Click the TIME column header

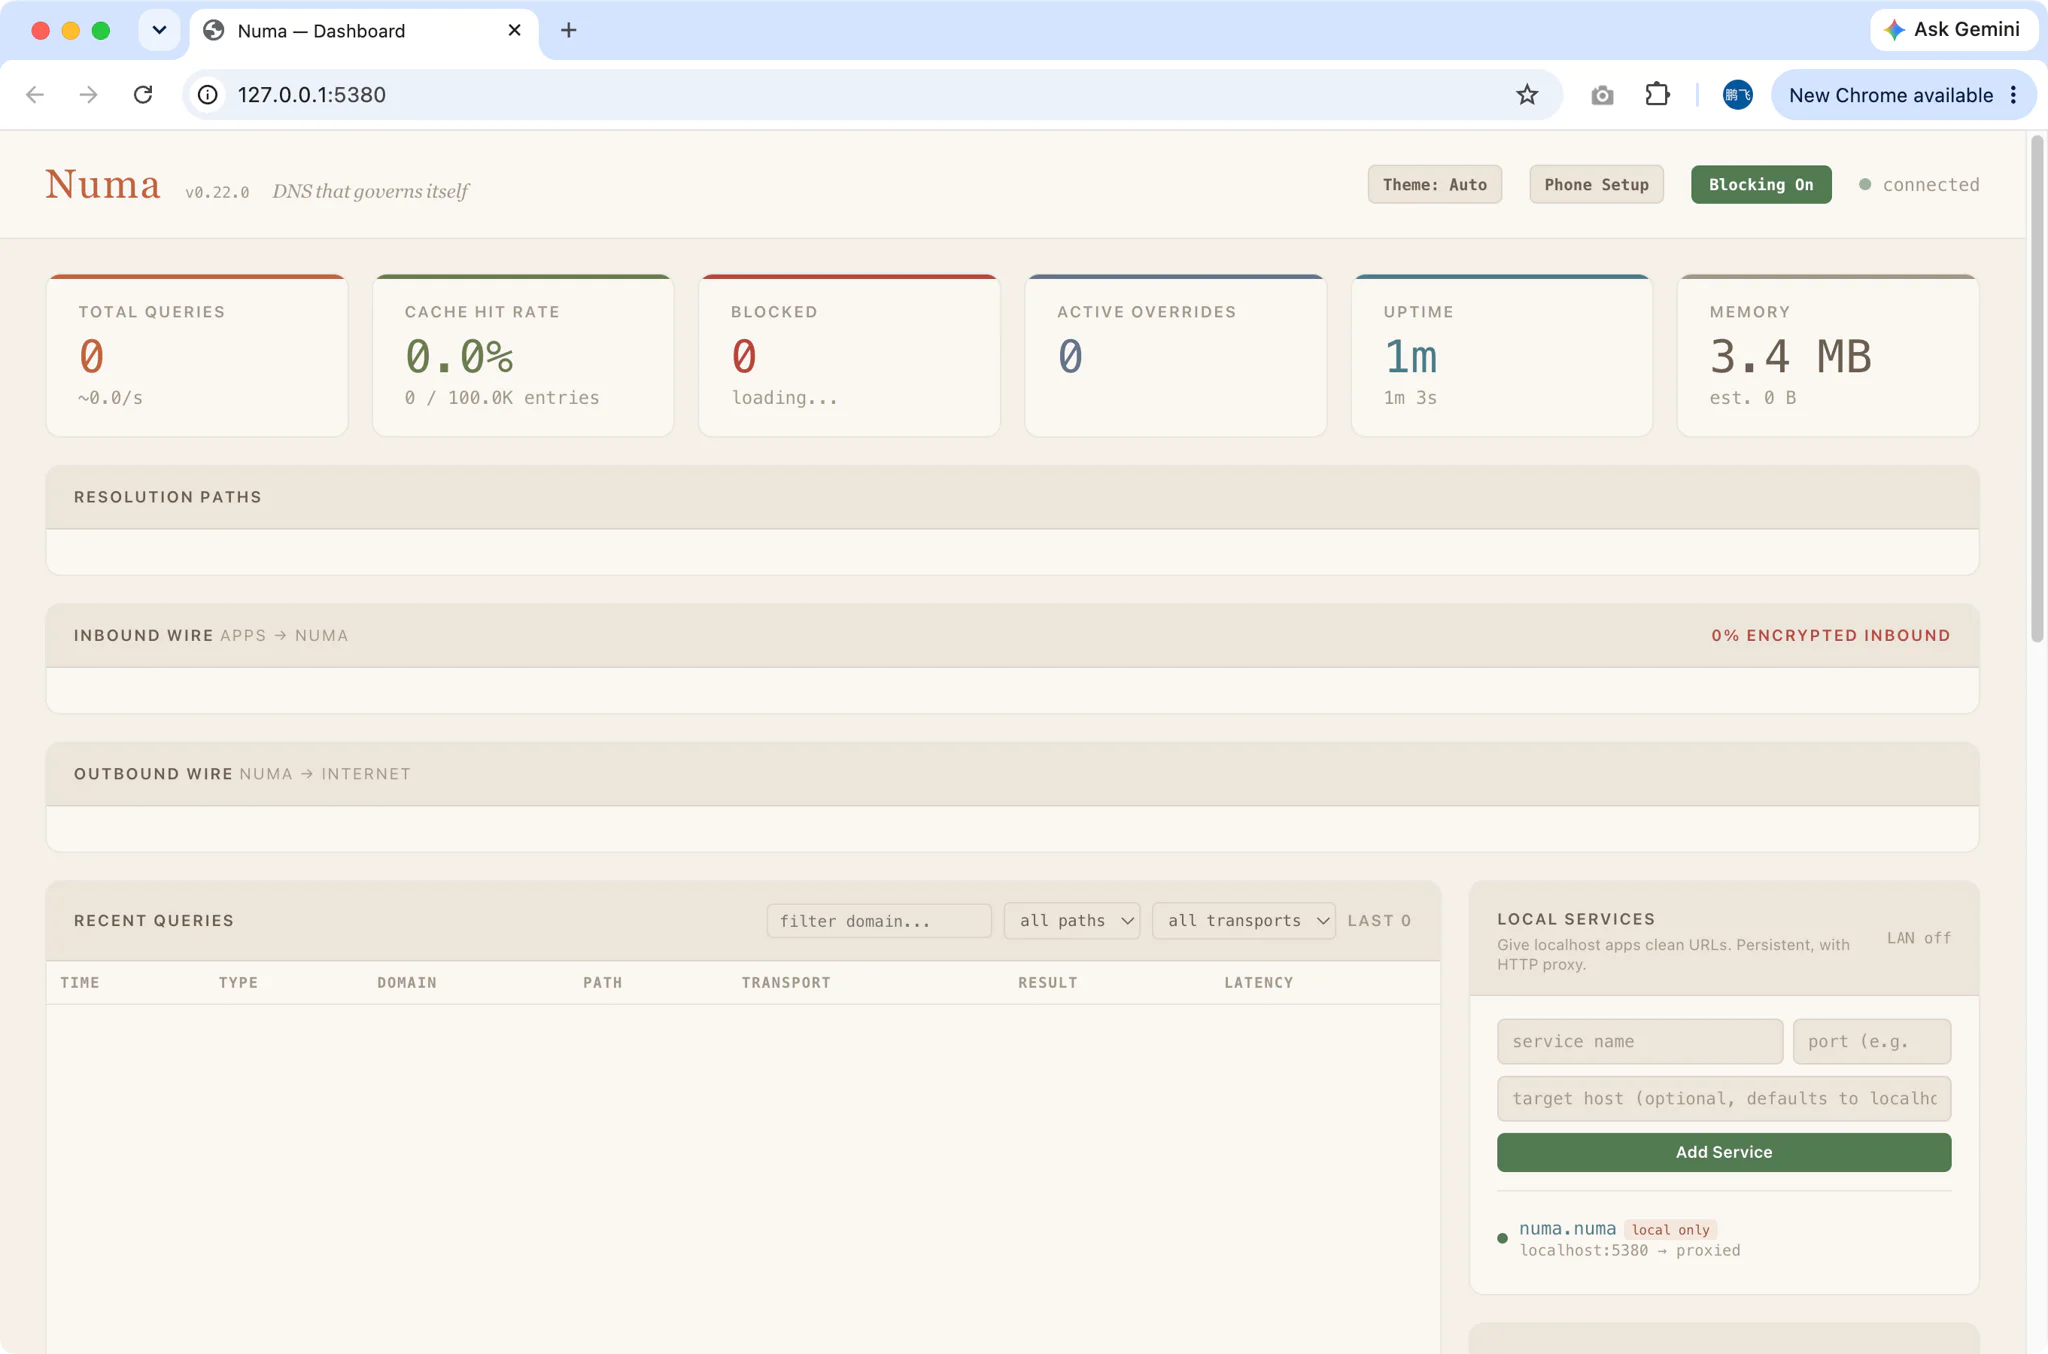80,983
